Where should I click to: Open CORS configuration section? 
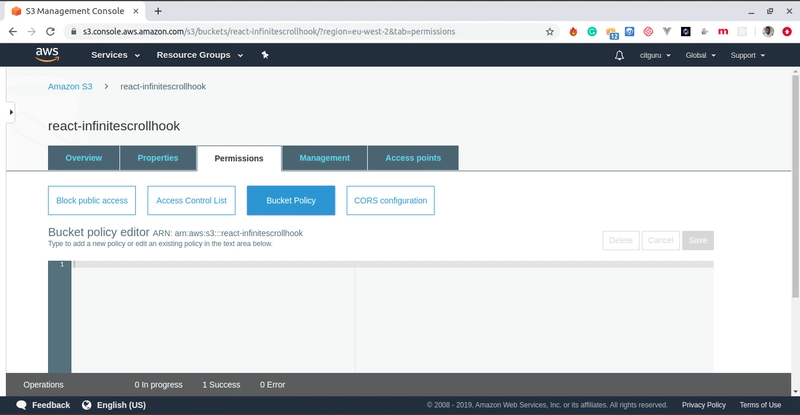tap(390, 201)
